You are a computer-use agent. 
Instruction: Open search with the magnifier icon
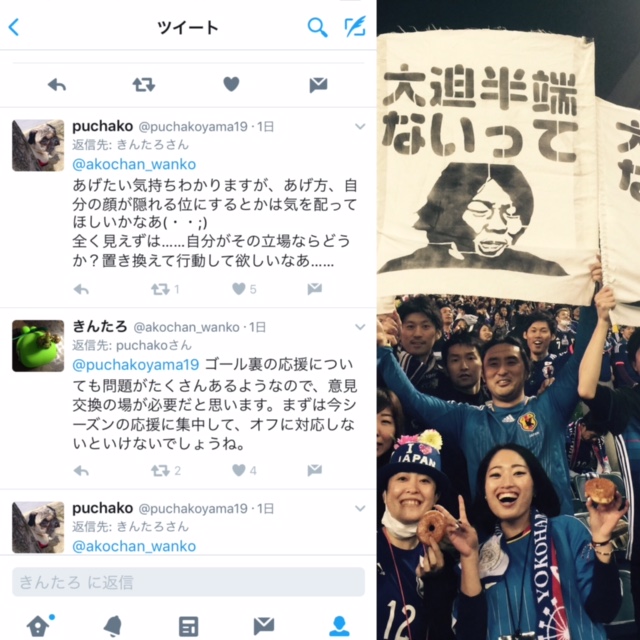click(317, 27)
